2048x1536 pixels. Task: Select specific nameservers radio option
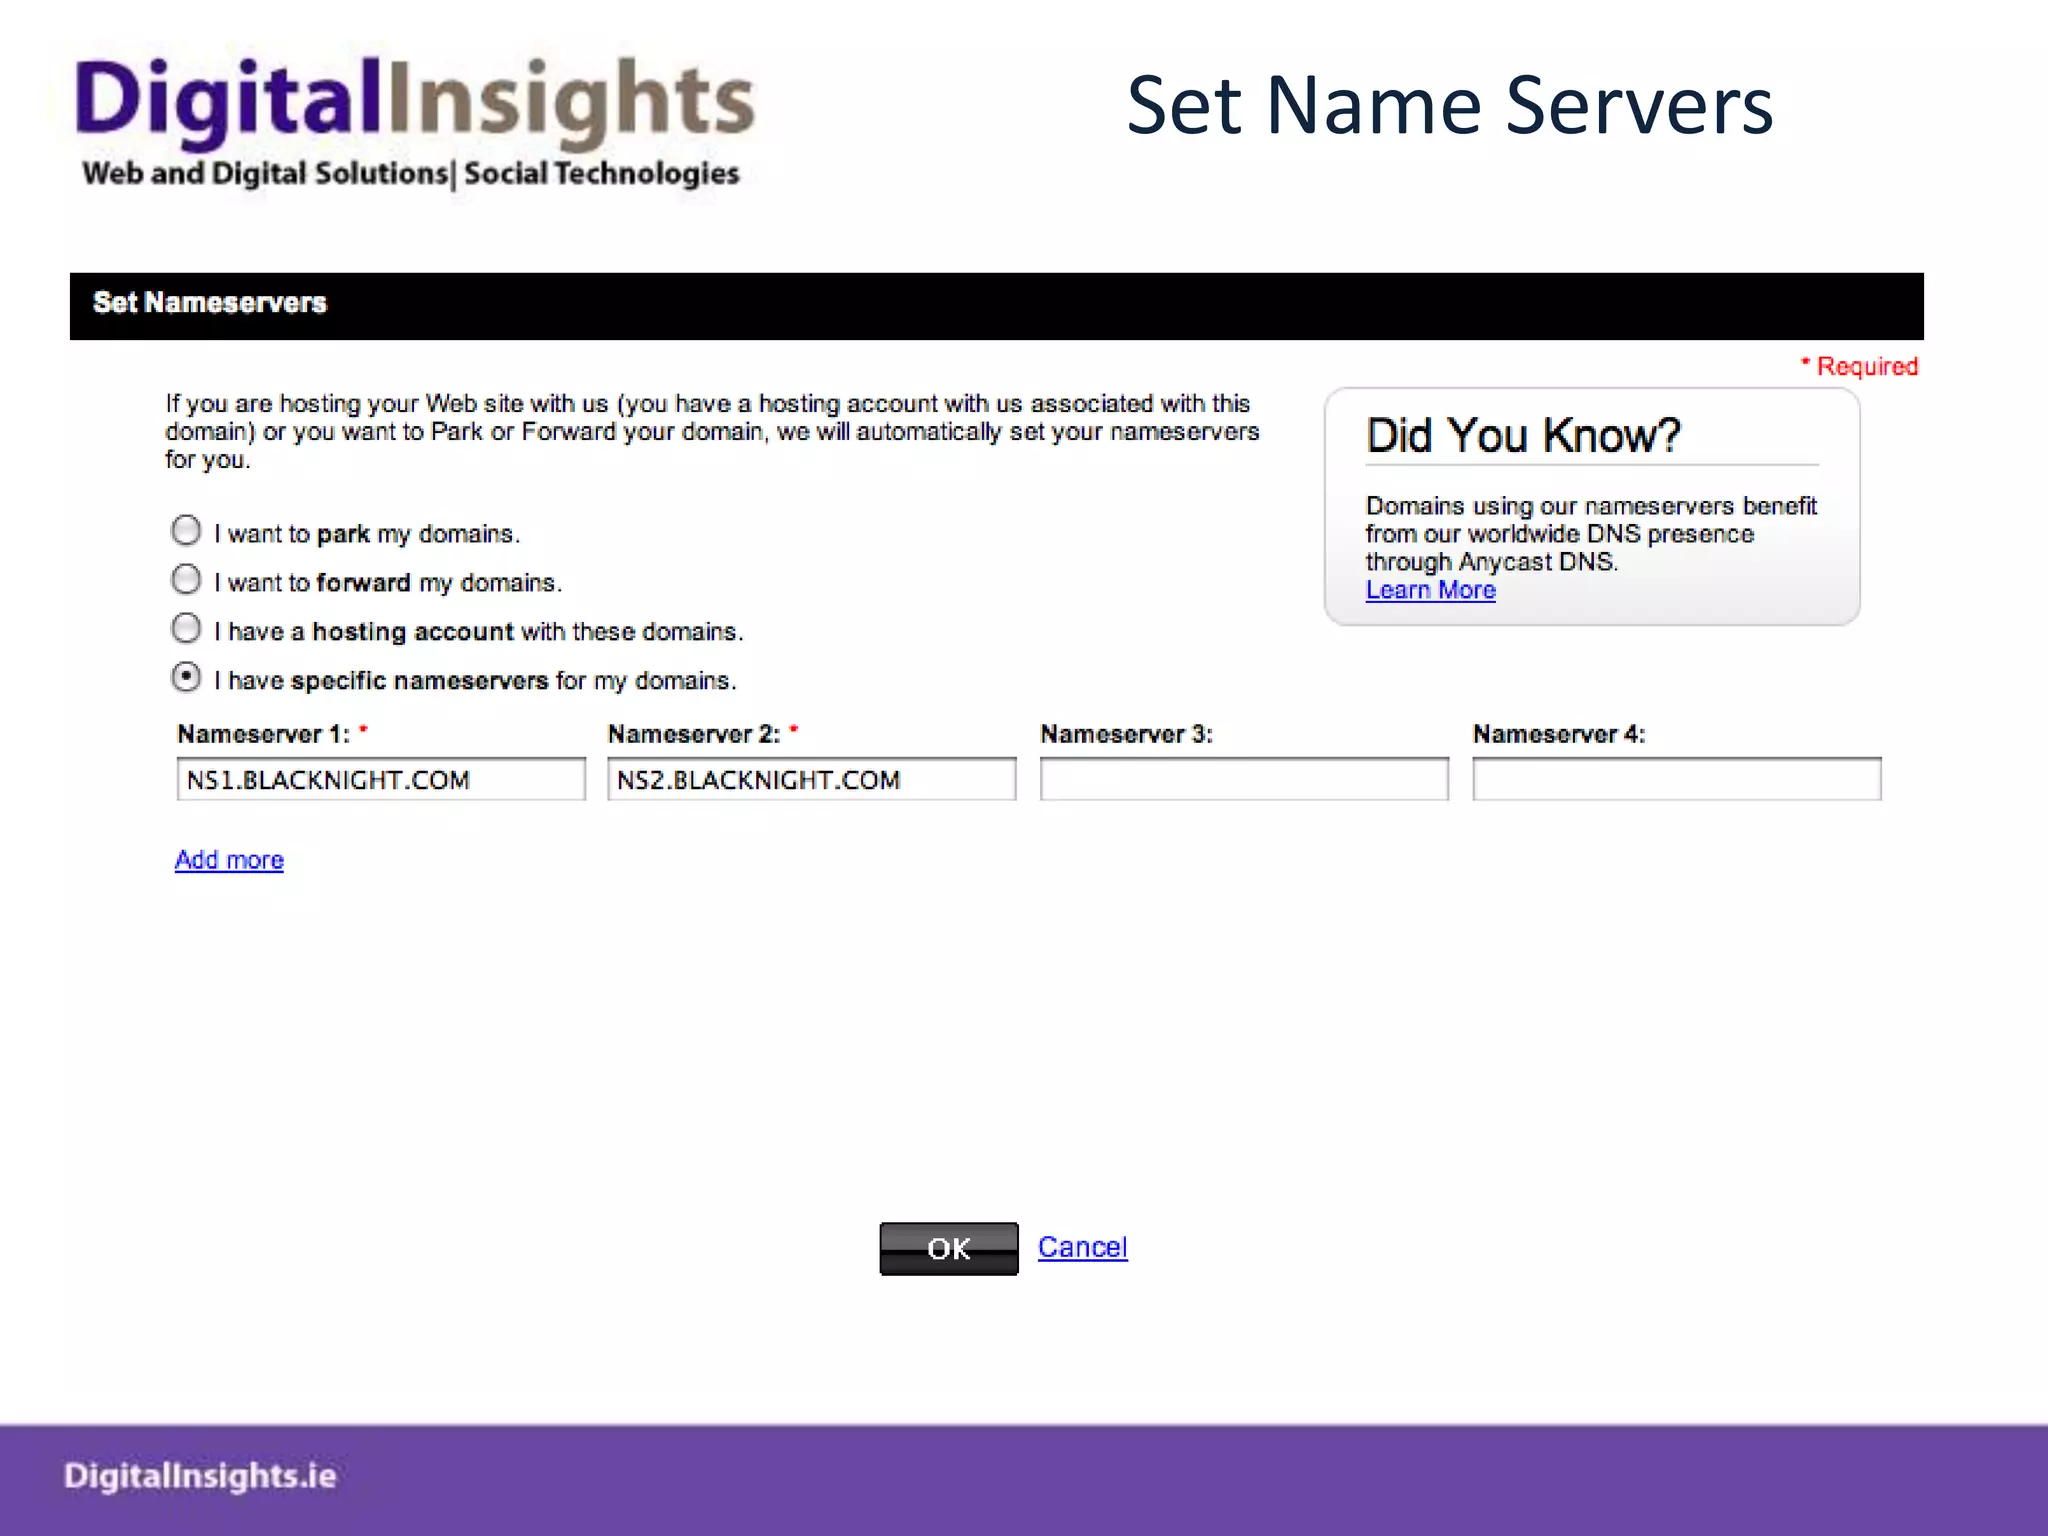coord(186,678)
